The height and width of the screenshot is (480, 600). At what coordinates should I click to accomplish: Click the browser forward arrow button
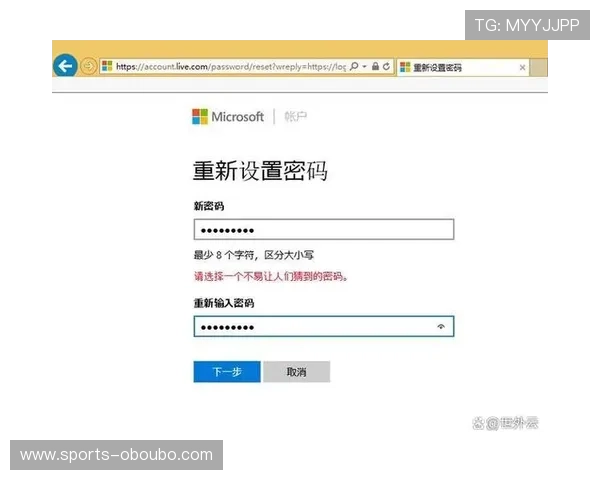pyautogui.click(x=88, y=66)
